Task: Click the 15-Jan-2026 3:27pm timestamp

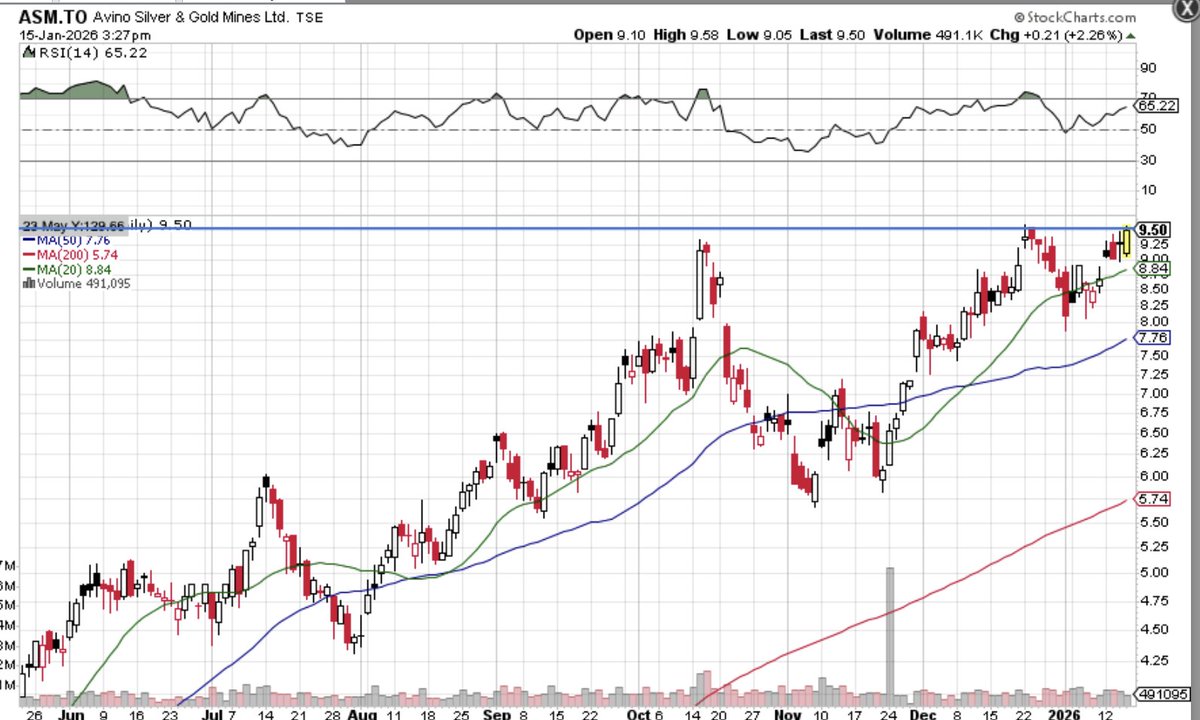Action: (x=86, y=35)
